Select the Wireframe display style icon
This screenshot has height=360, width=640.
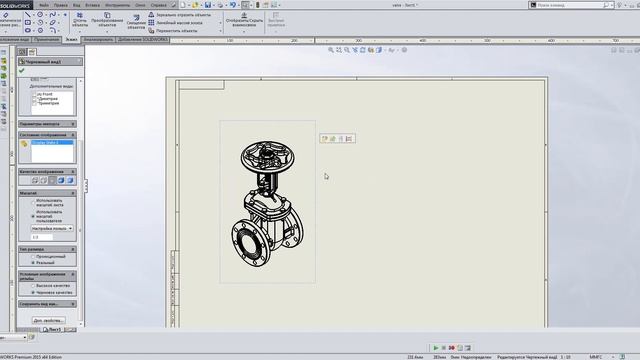click(x=35, y=180)
